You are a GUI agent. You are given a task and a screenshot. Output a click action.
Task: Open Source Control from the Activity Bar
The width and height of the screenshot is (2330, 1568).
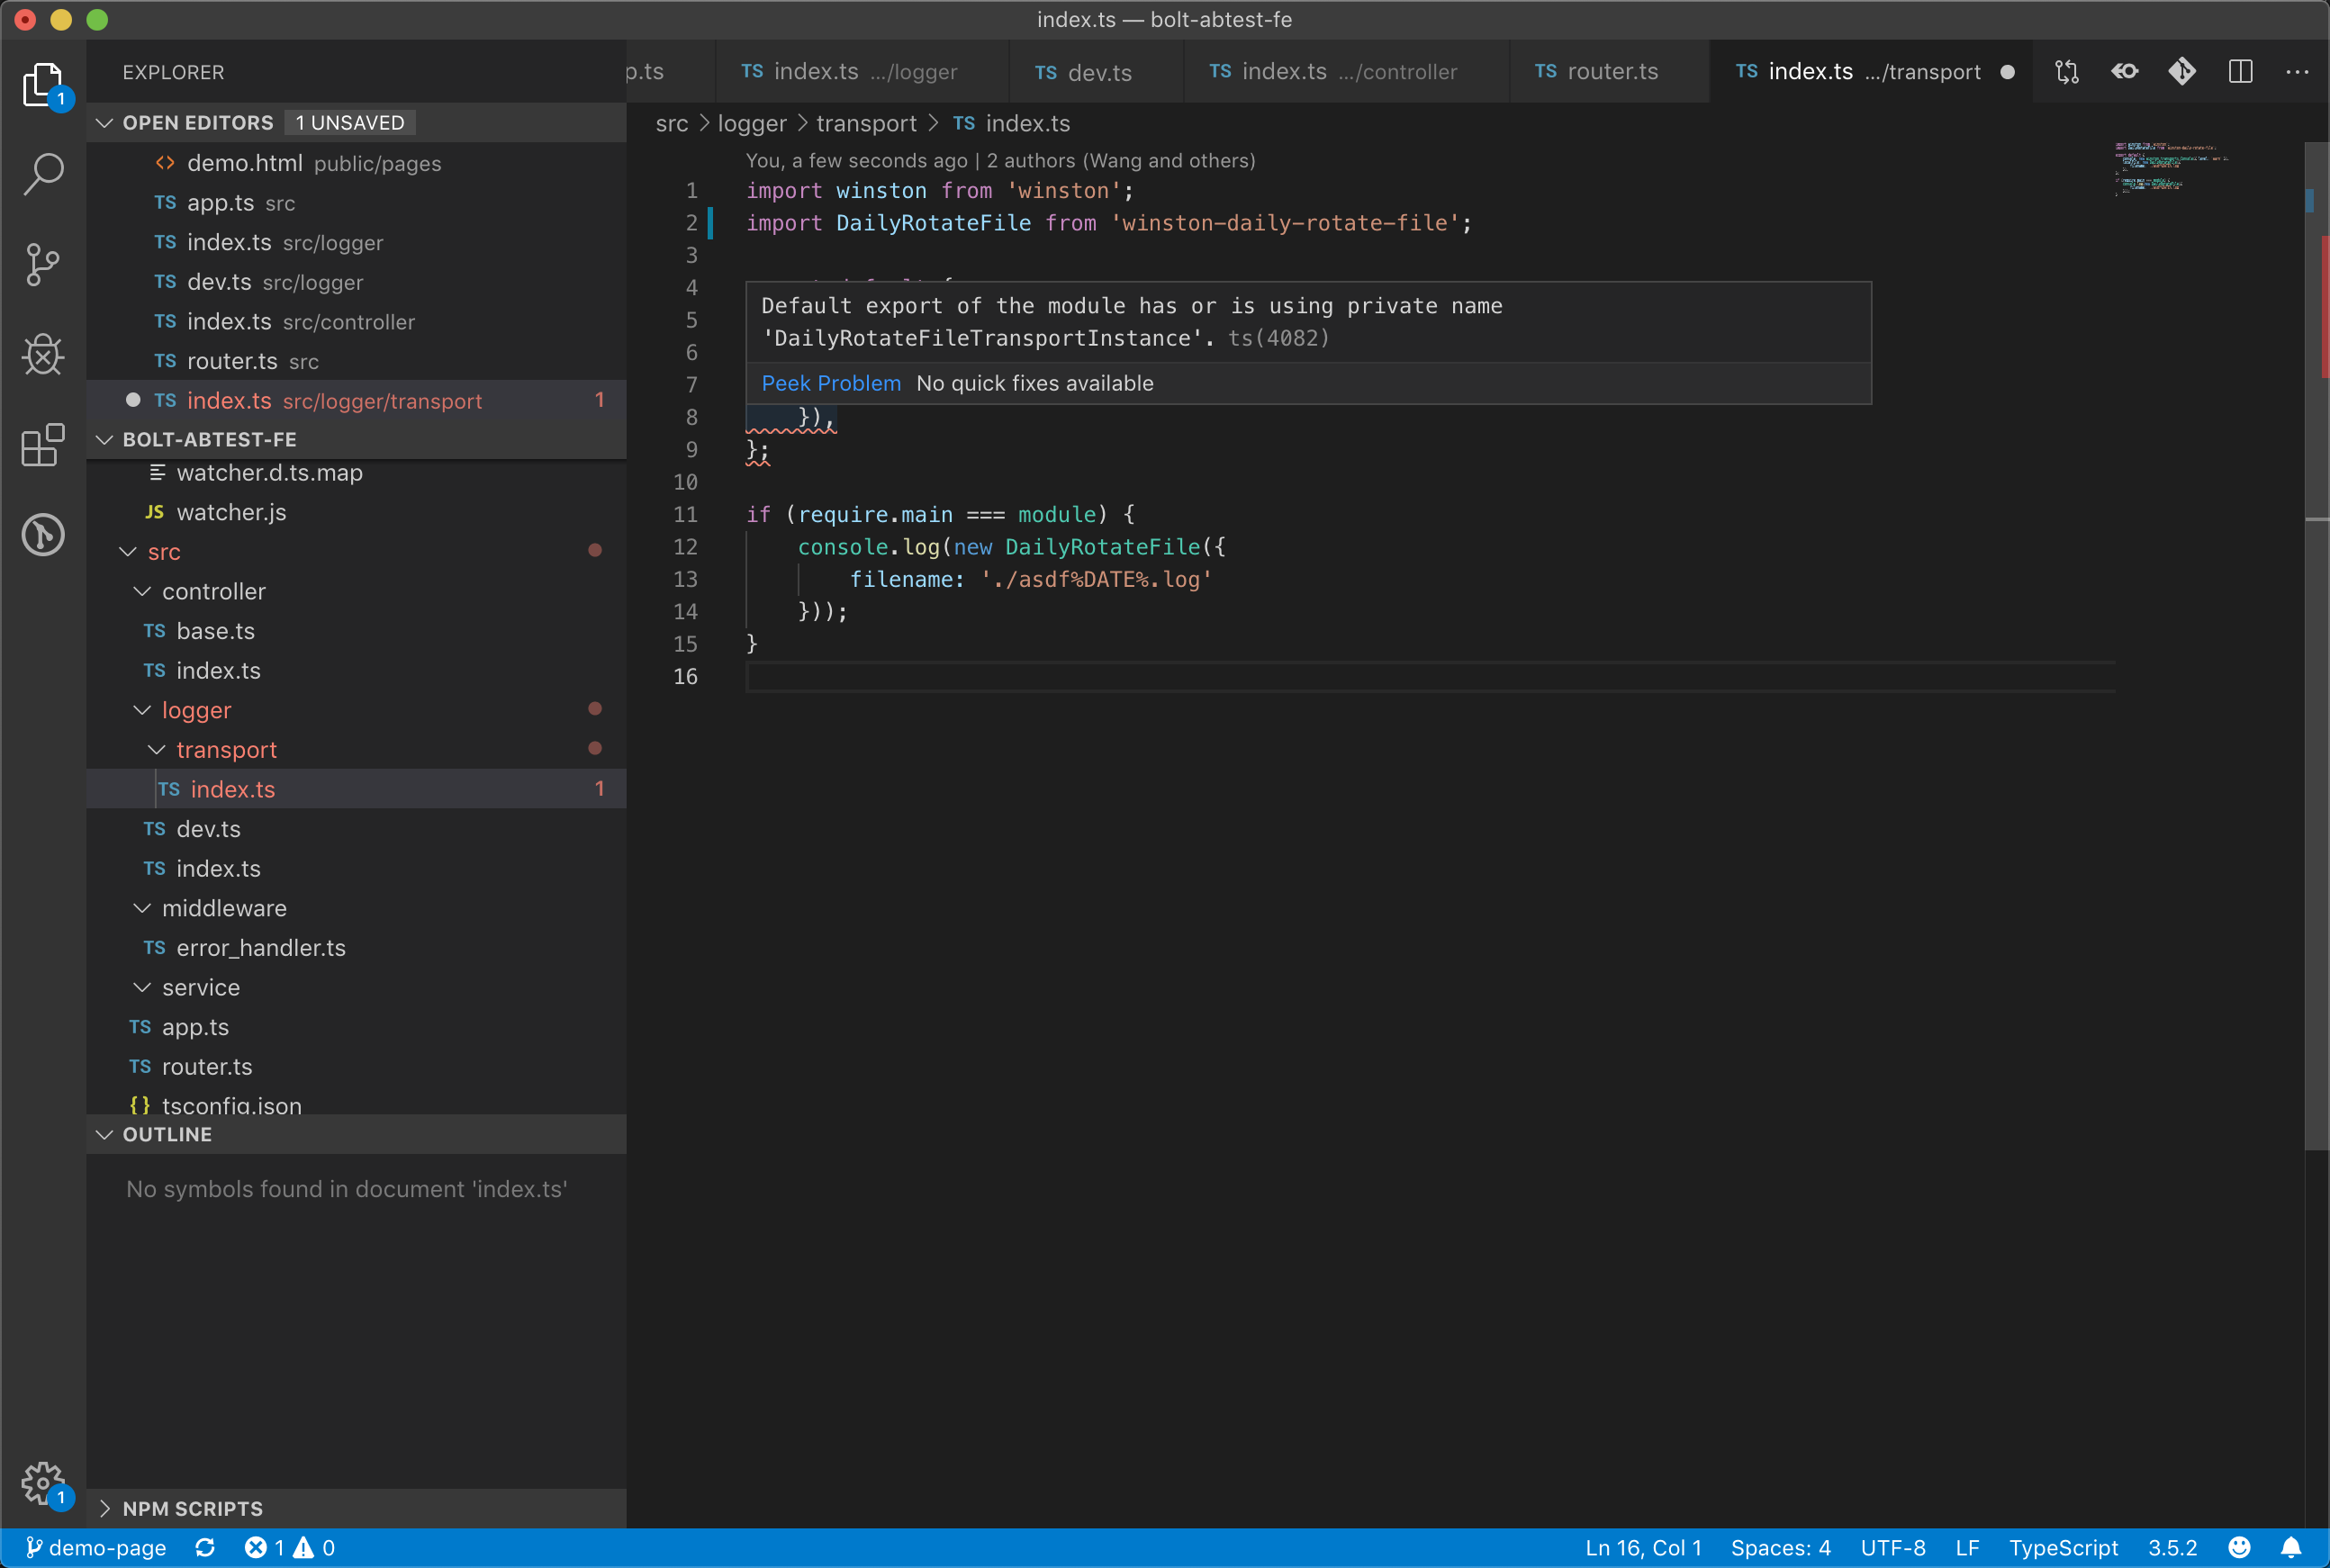pos(43,264)
